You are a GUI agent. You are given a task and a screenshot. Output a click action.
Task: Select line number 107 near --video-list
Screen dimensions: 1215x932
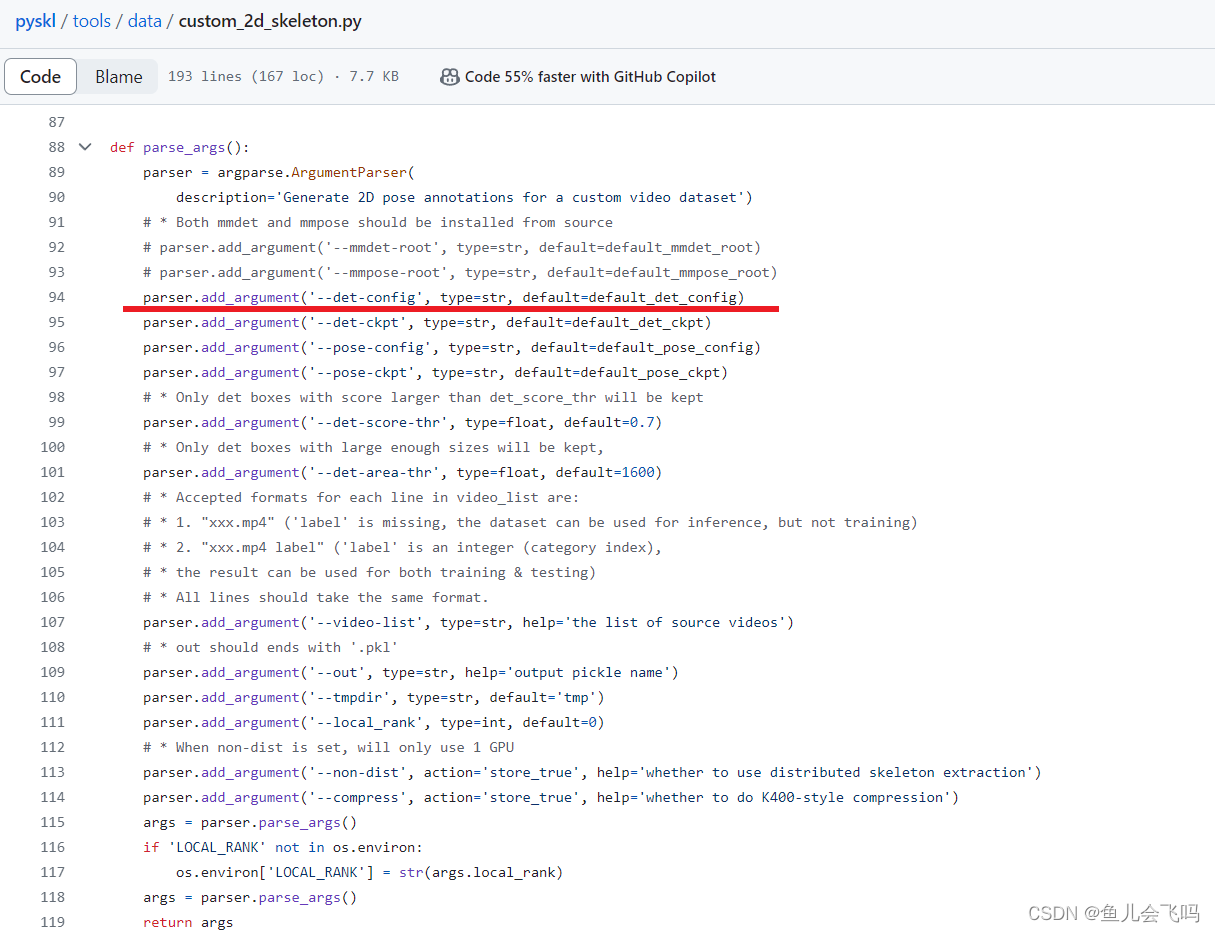click(56, 621)
